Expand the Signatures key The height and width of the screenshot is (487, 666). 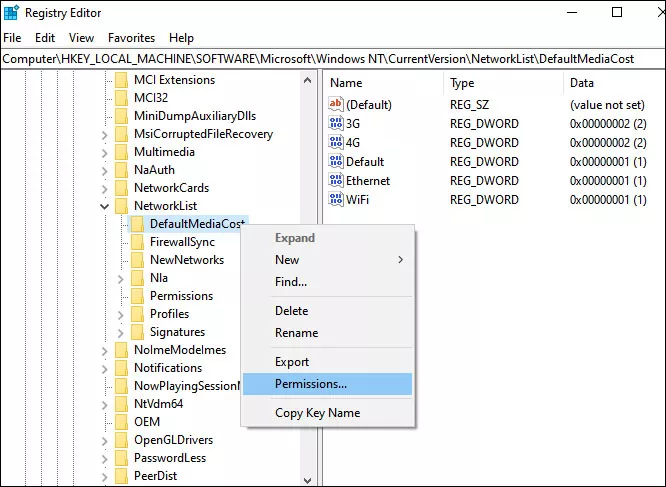click(121, 333)
